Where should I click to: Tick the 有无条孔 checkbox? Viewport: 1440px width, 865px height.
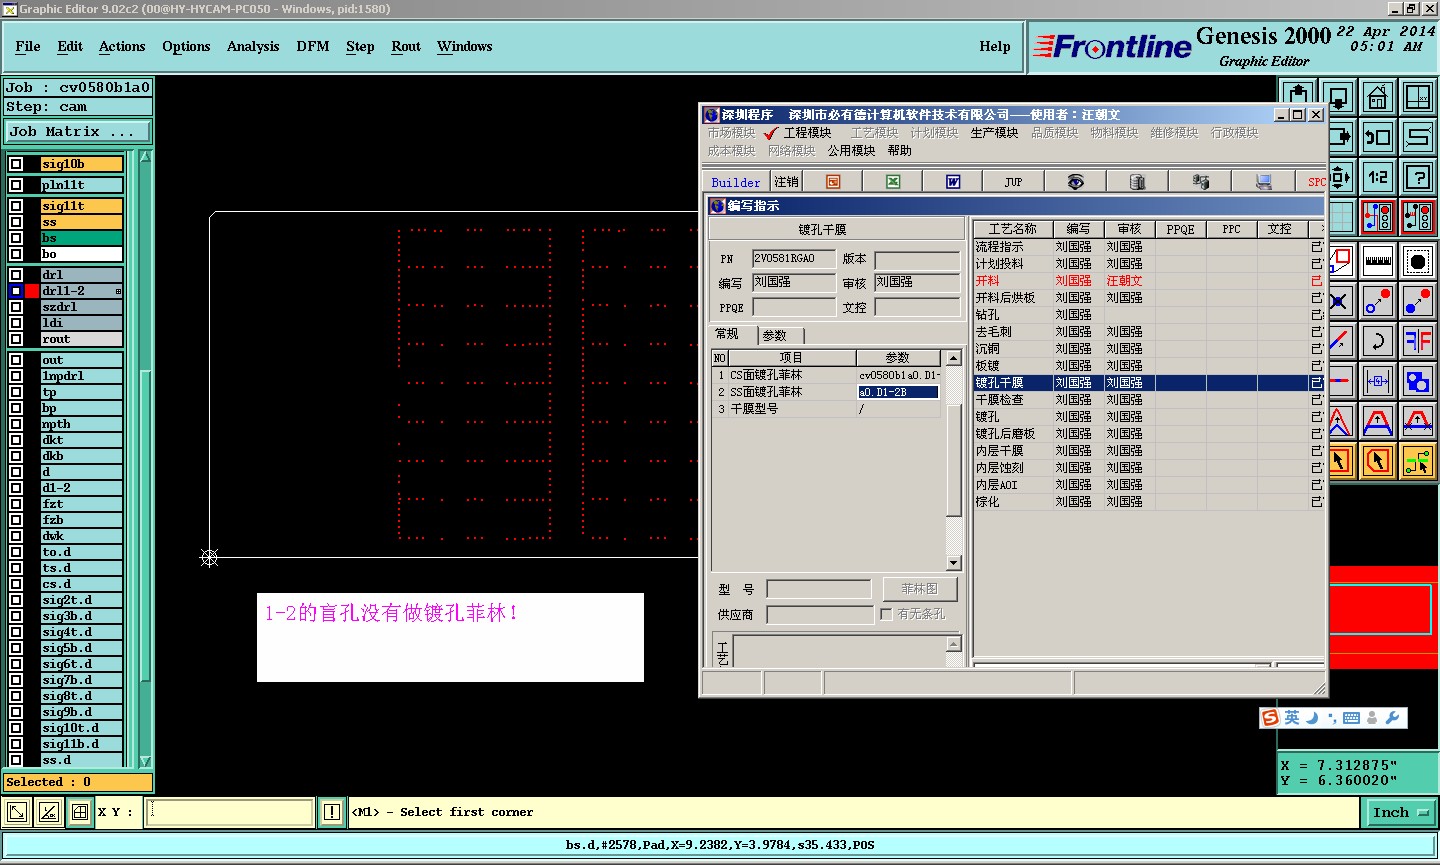[886, 614]
